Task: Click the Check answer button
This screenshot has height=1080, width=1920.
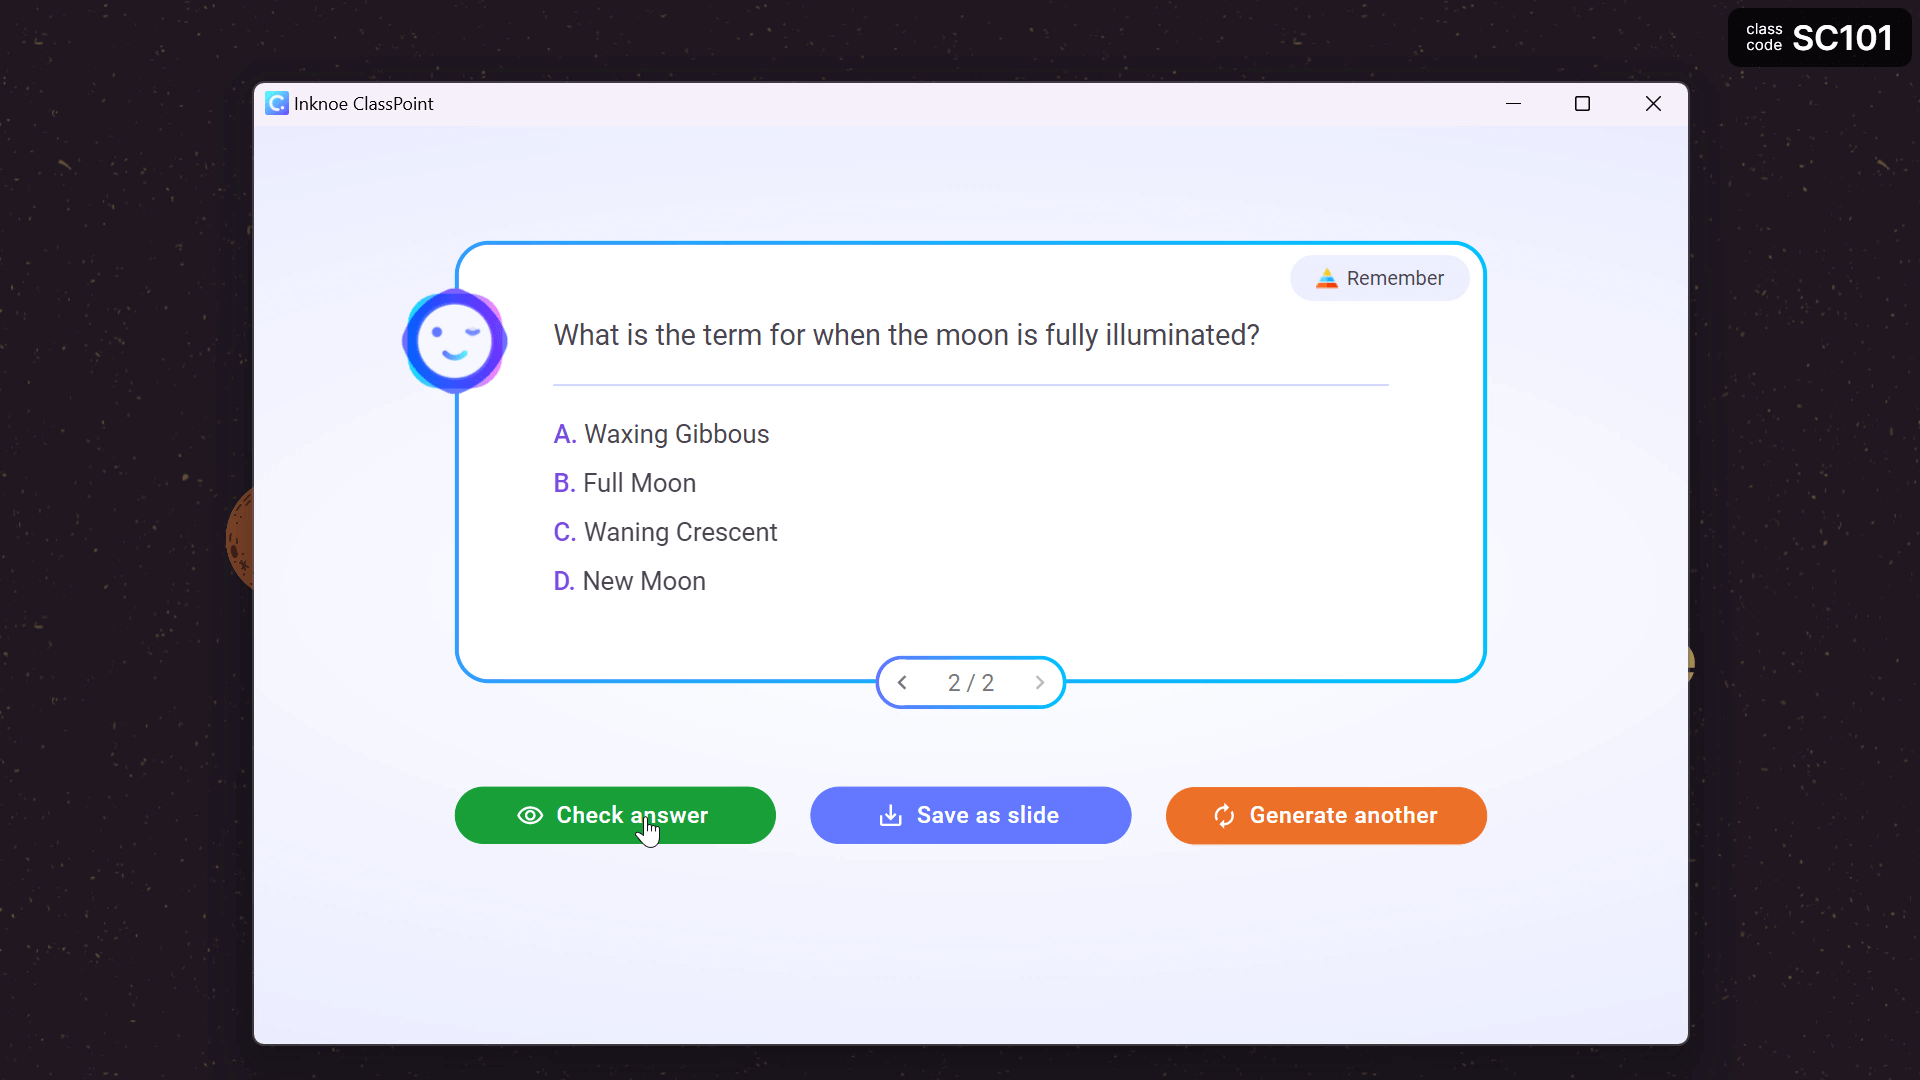Action: point(615,815)
